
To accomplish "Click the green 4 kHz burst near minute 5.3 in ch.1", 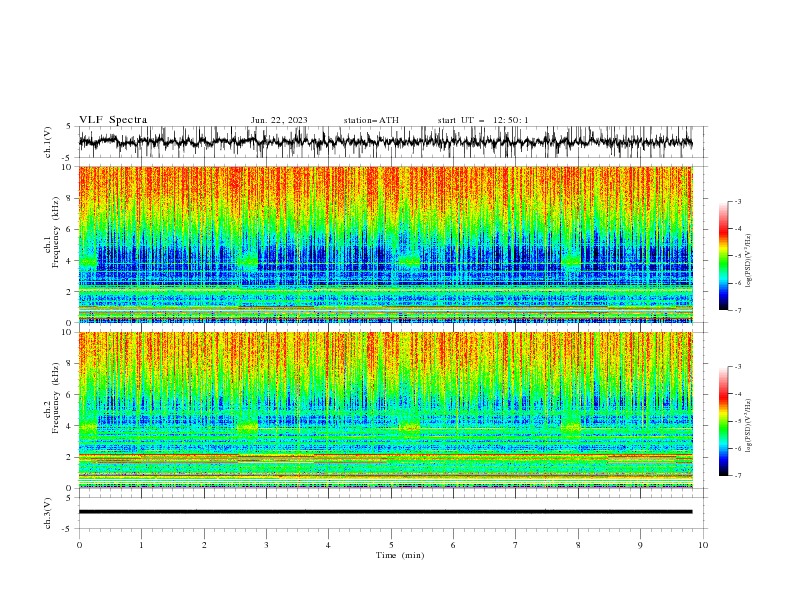I will (x=409, y=260).
